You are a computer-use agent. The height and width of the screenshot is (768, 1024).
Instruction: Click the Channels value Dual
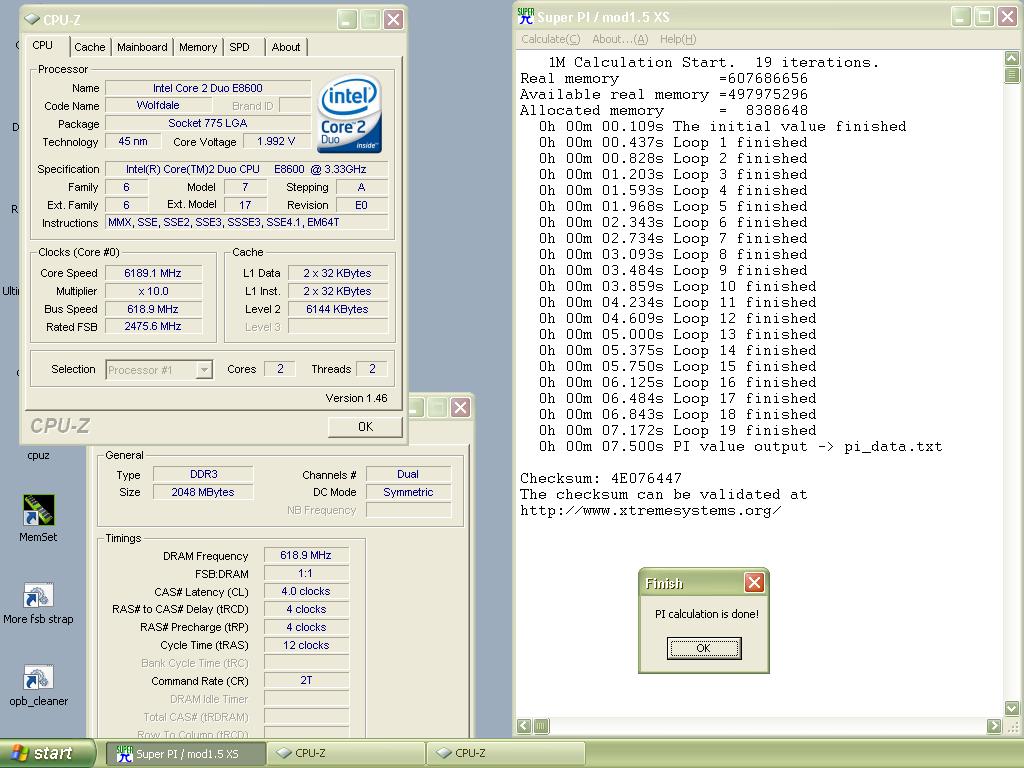click(408, 474)
